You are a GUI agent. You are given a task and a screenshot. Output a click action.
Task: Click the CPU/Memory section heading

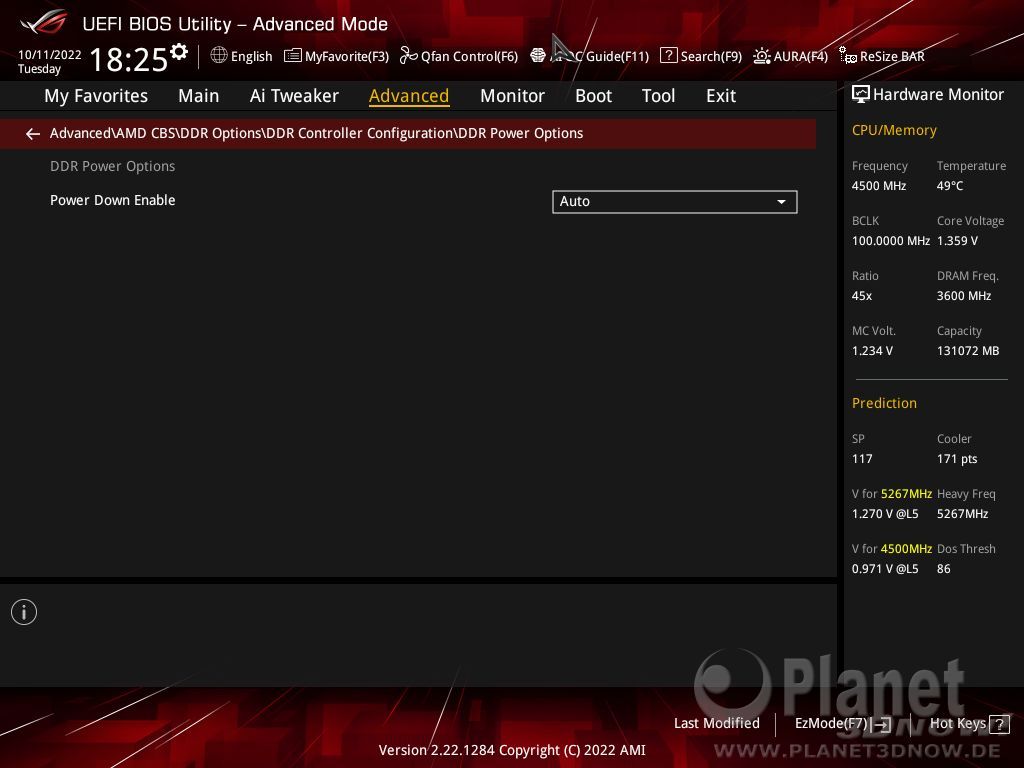click(x=894, y=131)
